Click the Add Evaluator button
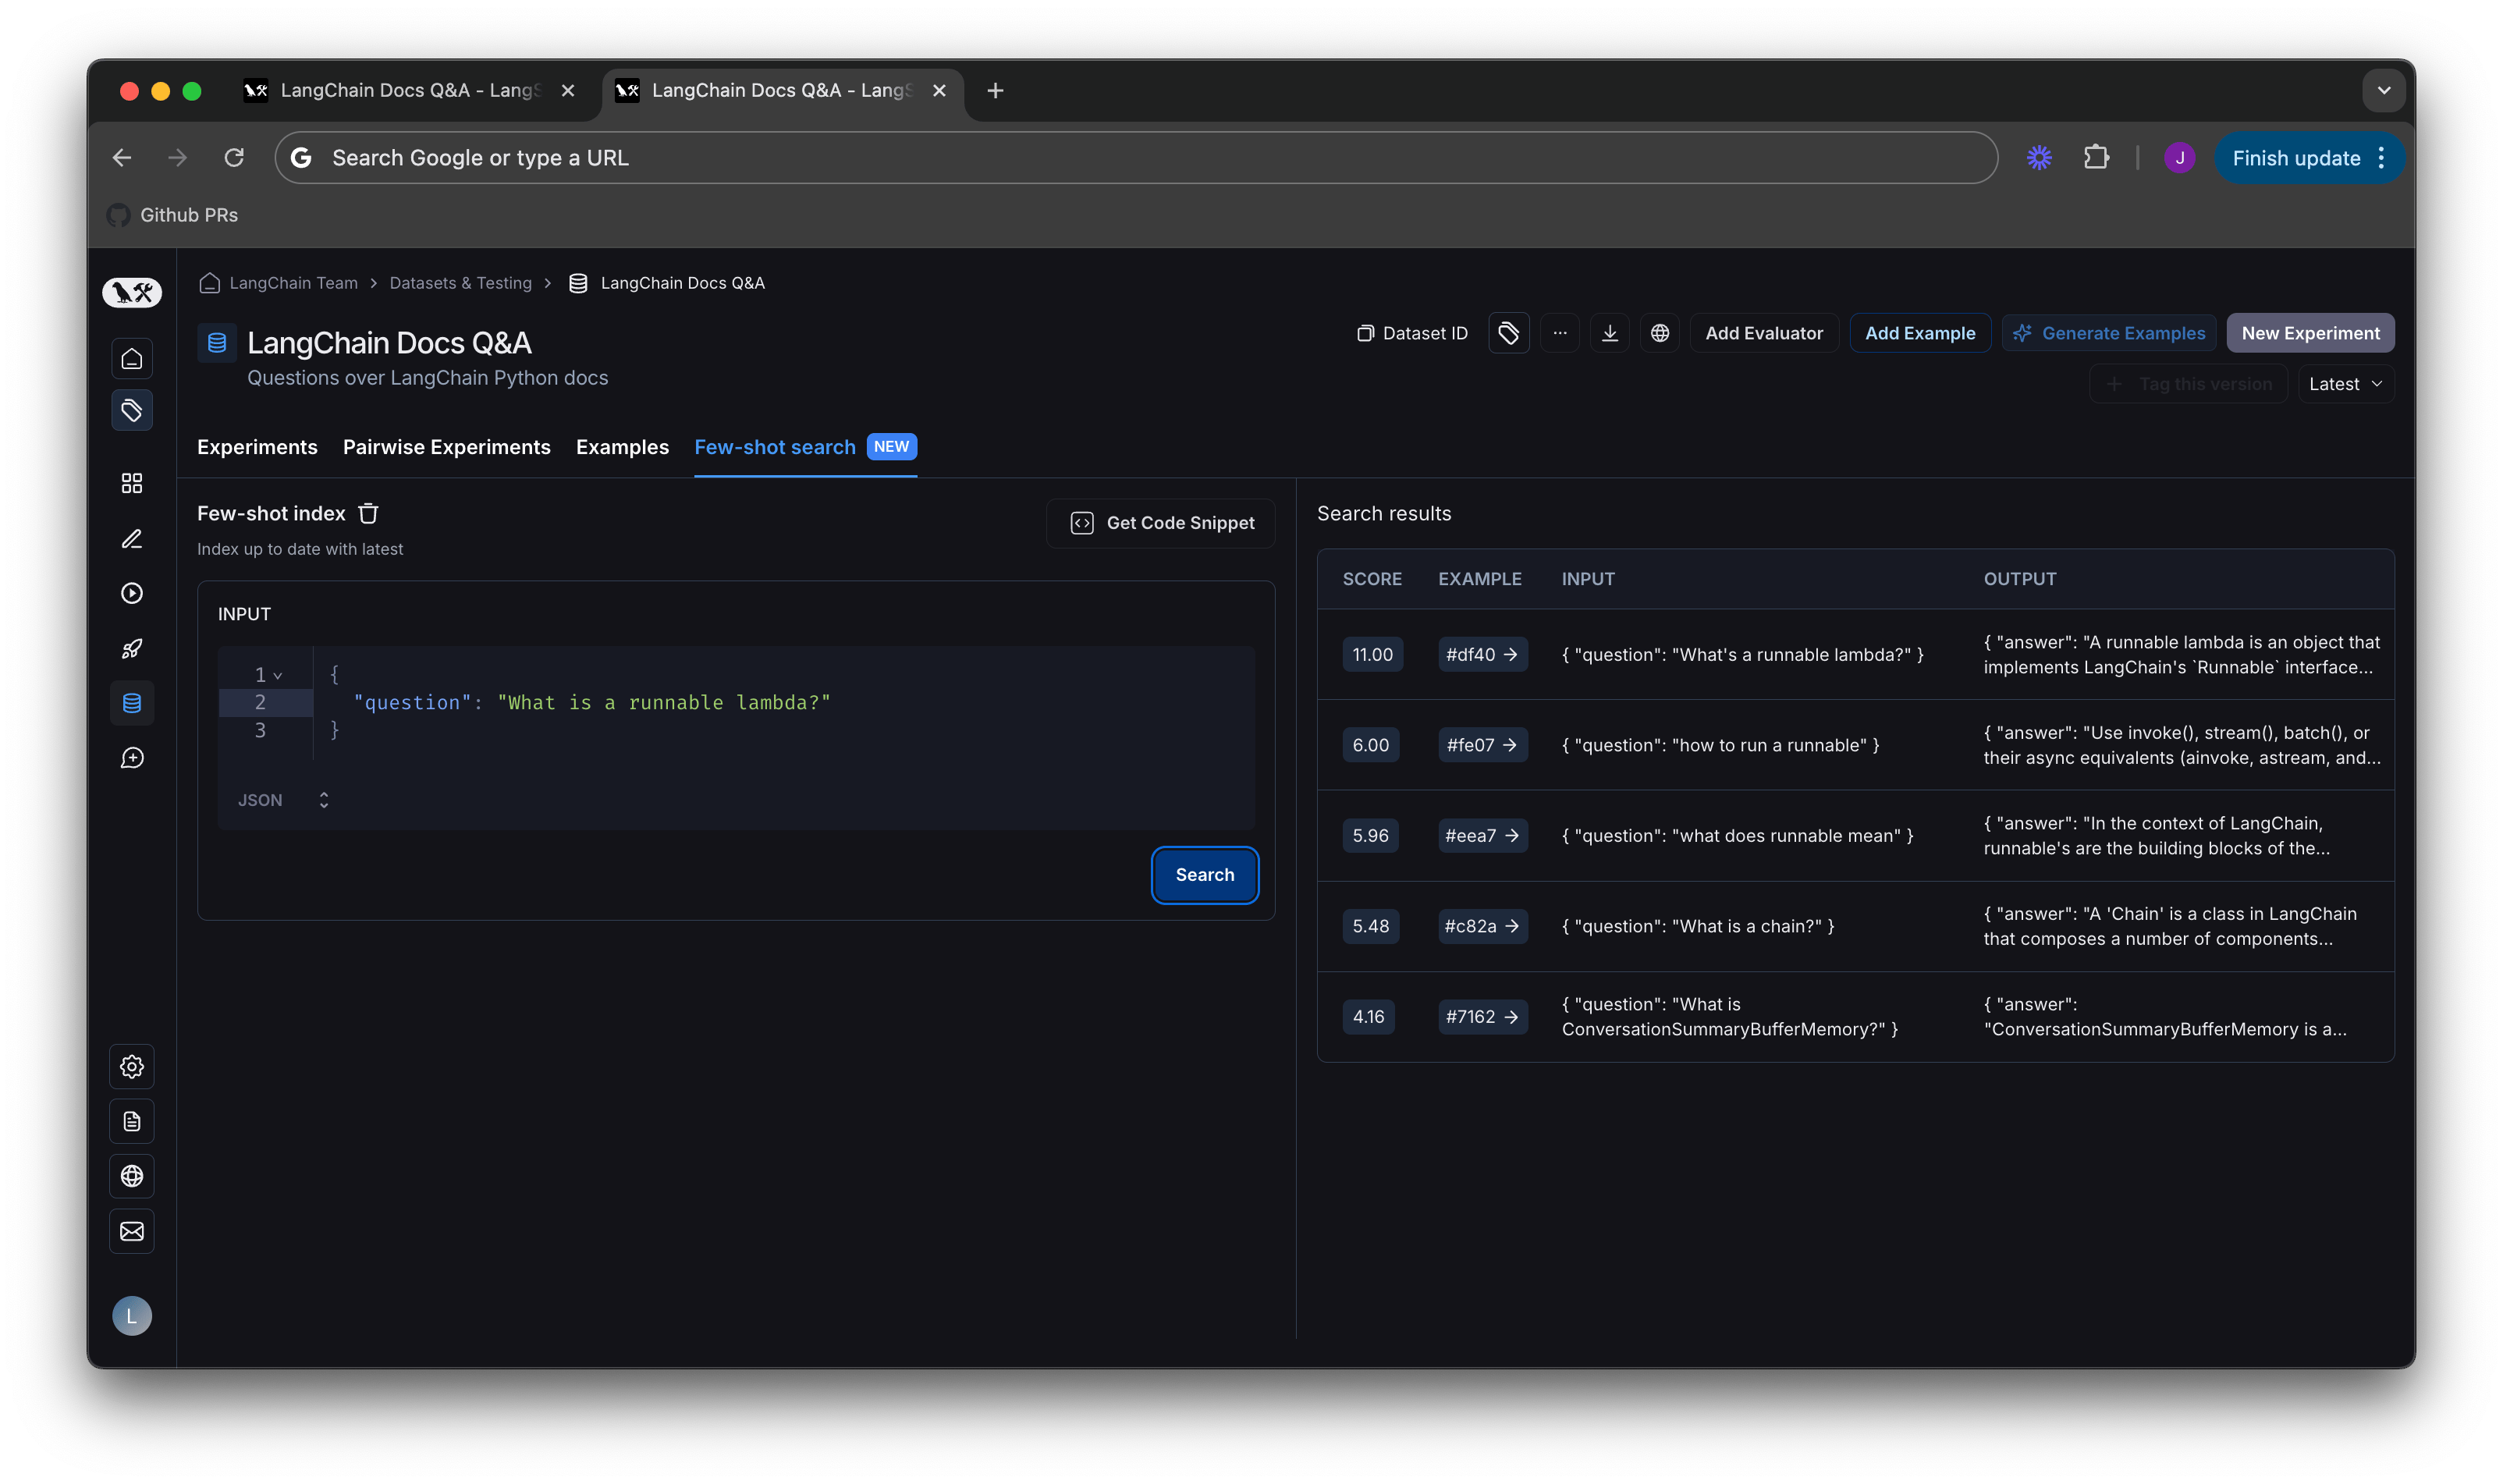Screen dimensions: 2503x1484 (x=1763, y=333)
